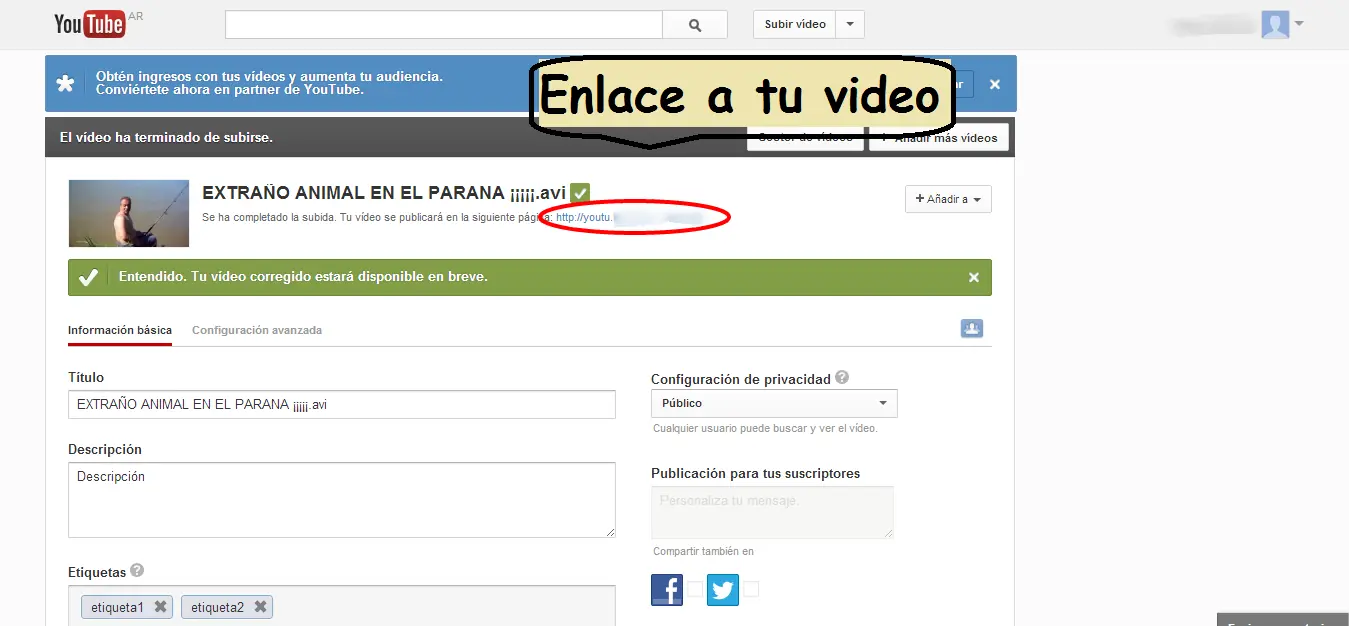Select the etiqueta2 tag chip
Viewport: 1349px width, 626px height.
click(227, 607)
